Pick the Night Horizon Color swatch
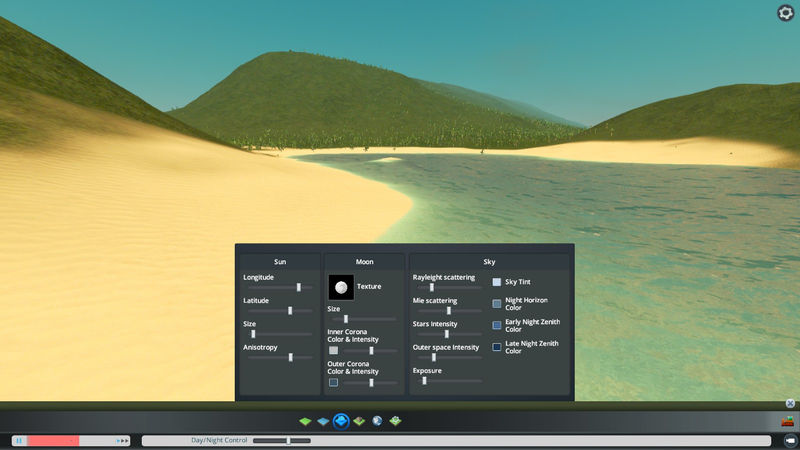This screenshot has height=450, width=800. point(497,303)
